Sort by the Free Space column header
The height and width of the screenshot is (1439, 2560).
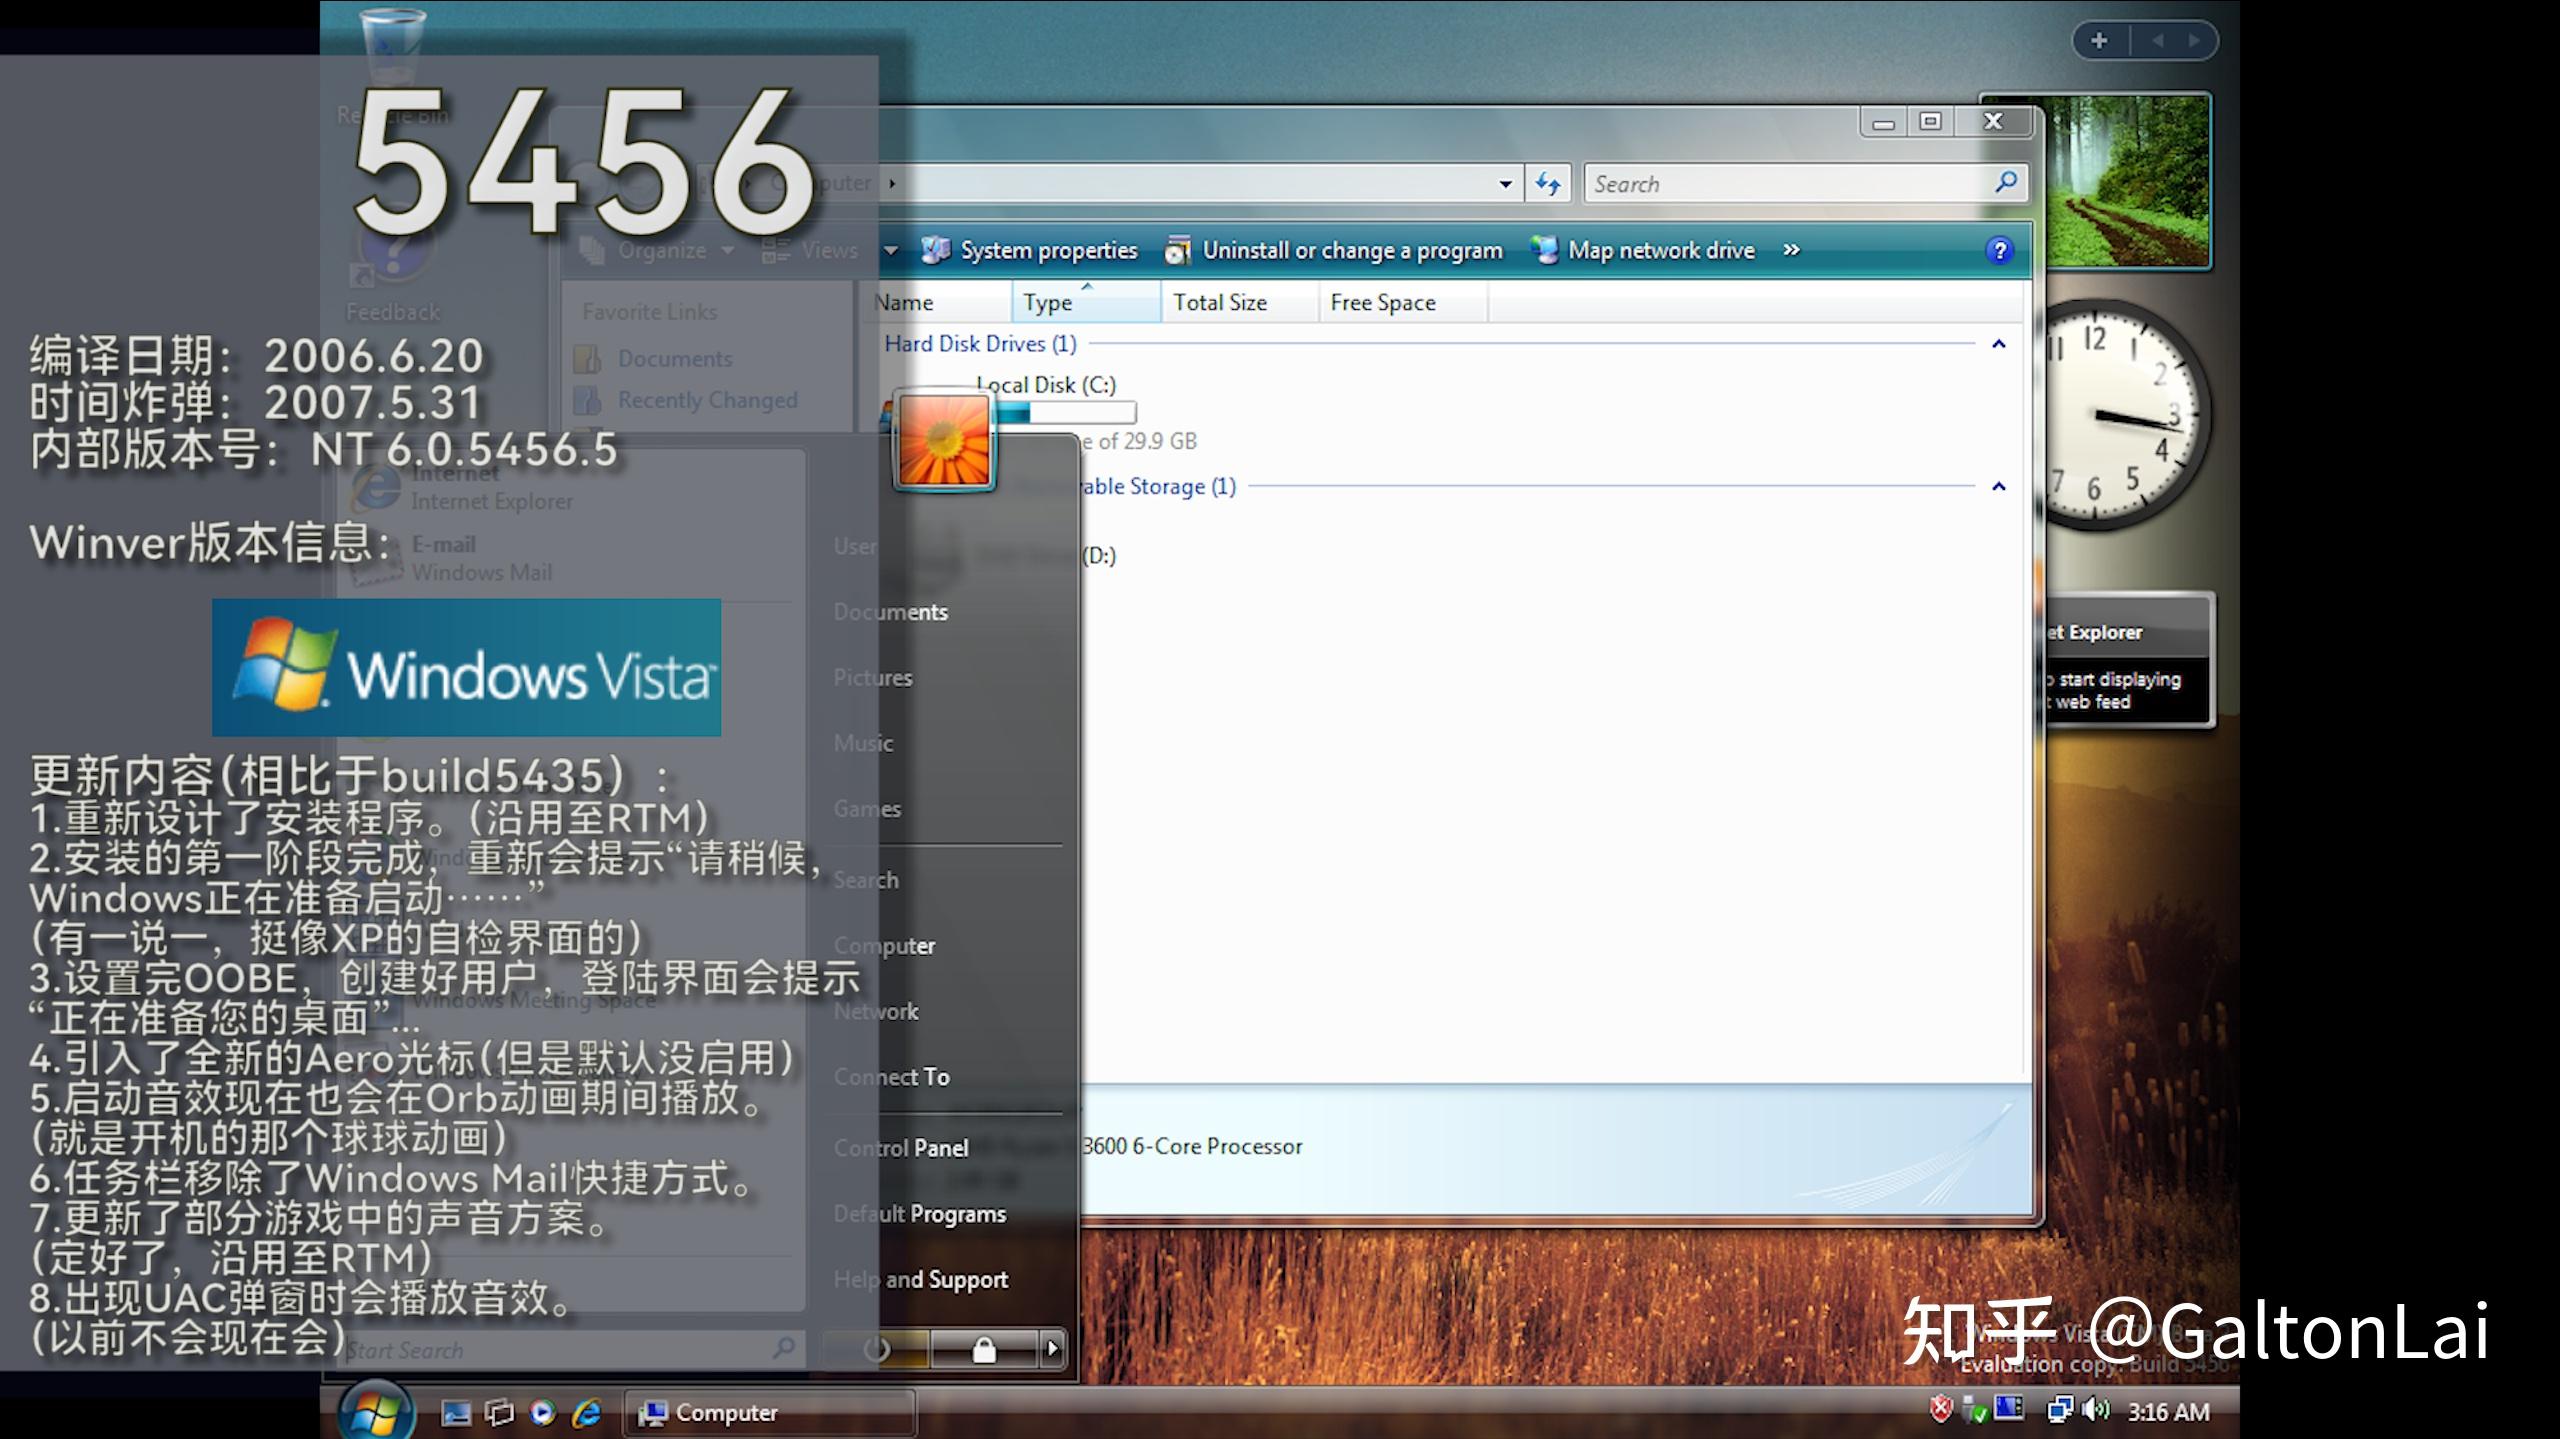tap(1403, 302)
